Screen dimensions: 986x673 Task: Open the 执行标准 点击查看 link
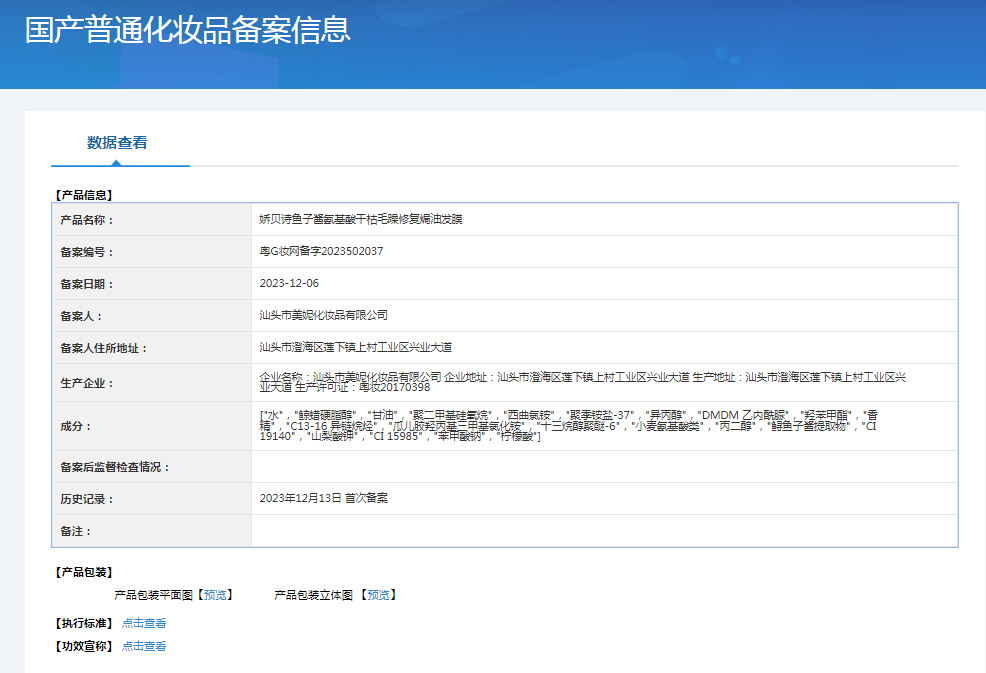(144, 623)
